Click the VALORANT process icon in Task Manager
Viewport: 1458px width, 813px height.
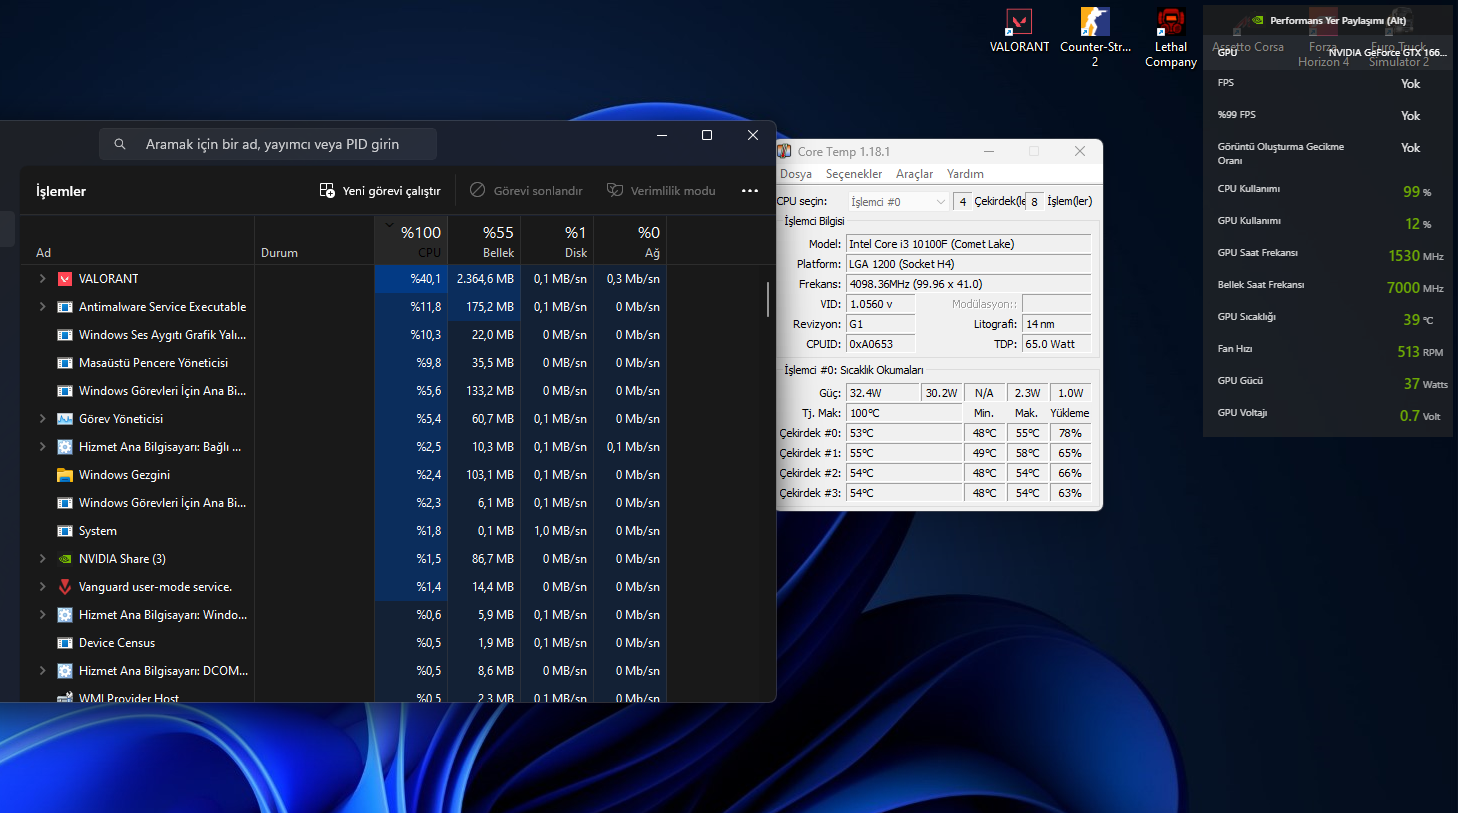(65, 279)
